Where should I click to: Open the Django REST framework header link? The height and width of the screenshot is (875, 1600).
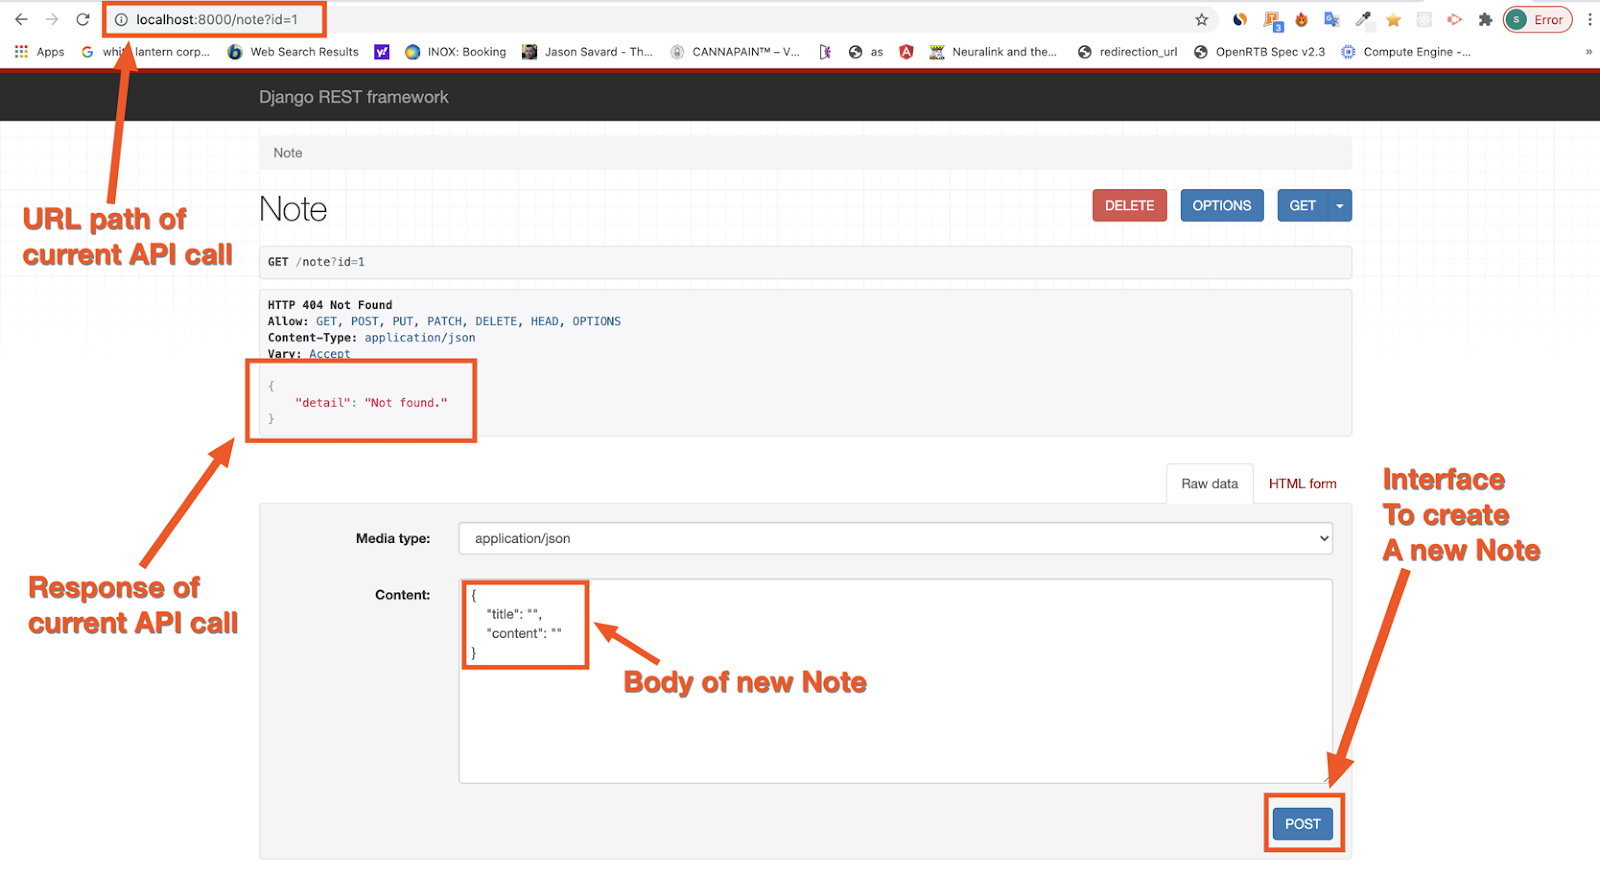pos(353,97)
